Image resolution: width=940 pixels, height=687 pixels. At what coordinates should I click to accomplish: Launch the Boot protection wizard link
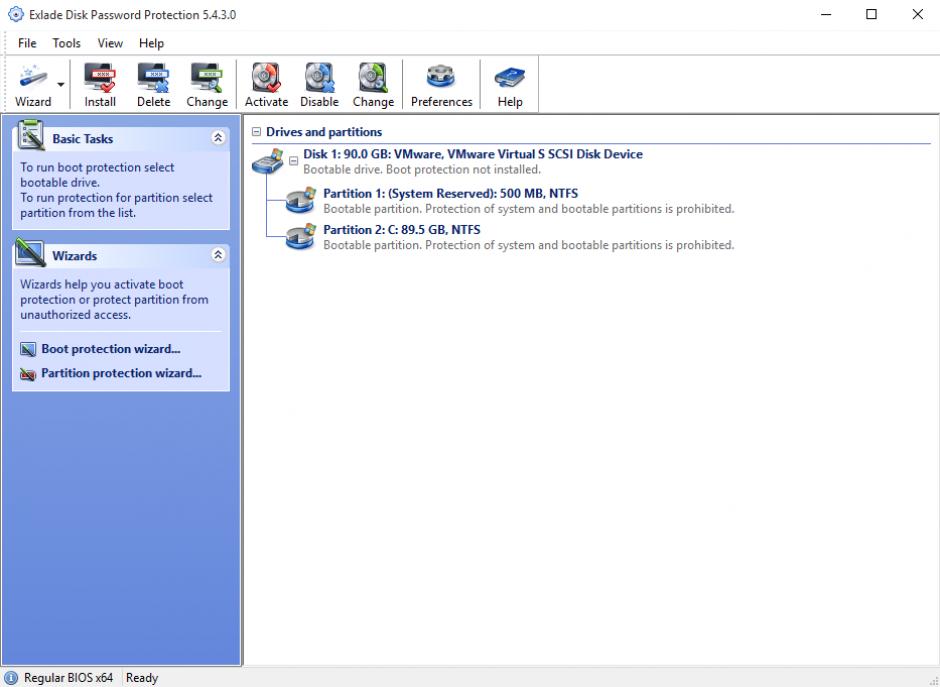pos(110,349)
